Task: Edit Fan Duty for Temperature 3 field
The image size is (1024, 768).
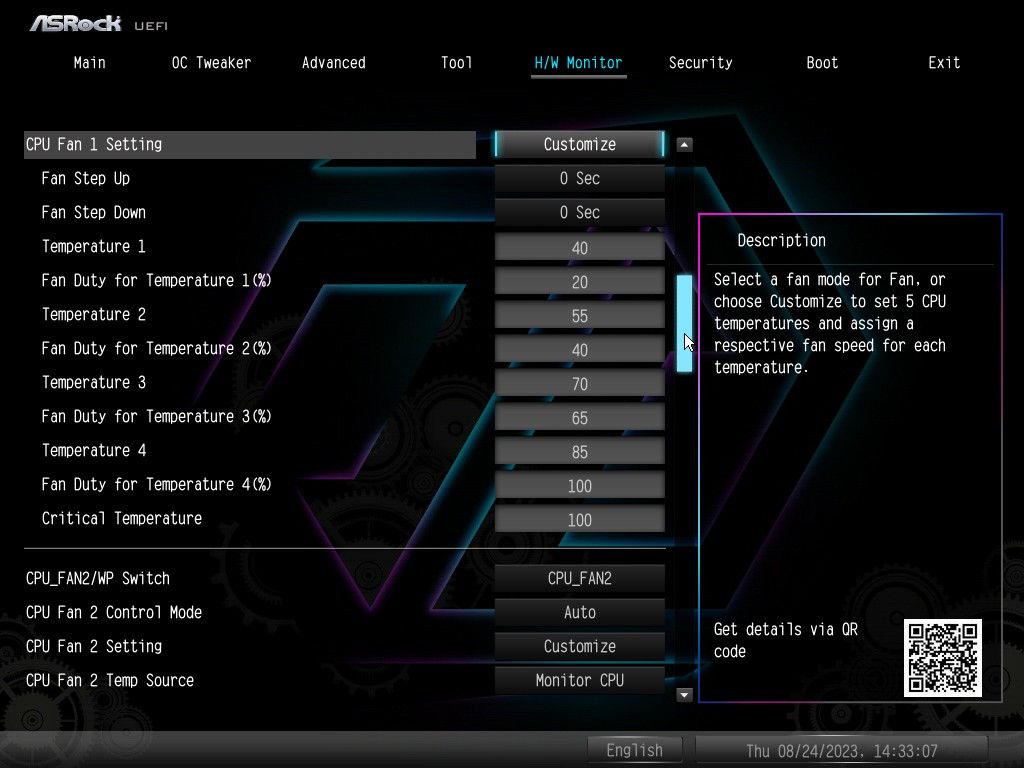Action: [580, 417]
